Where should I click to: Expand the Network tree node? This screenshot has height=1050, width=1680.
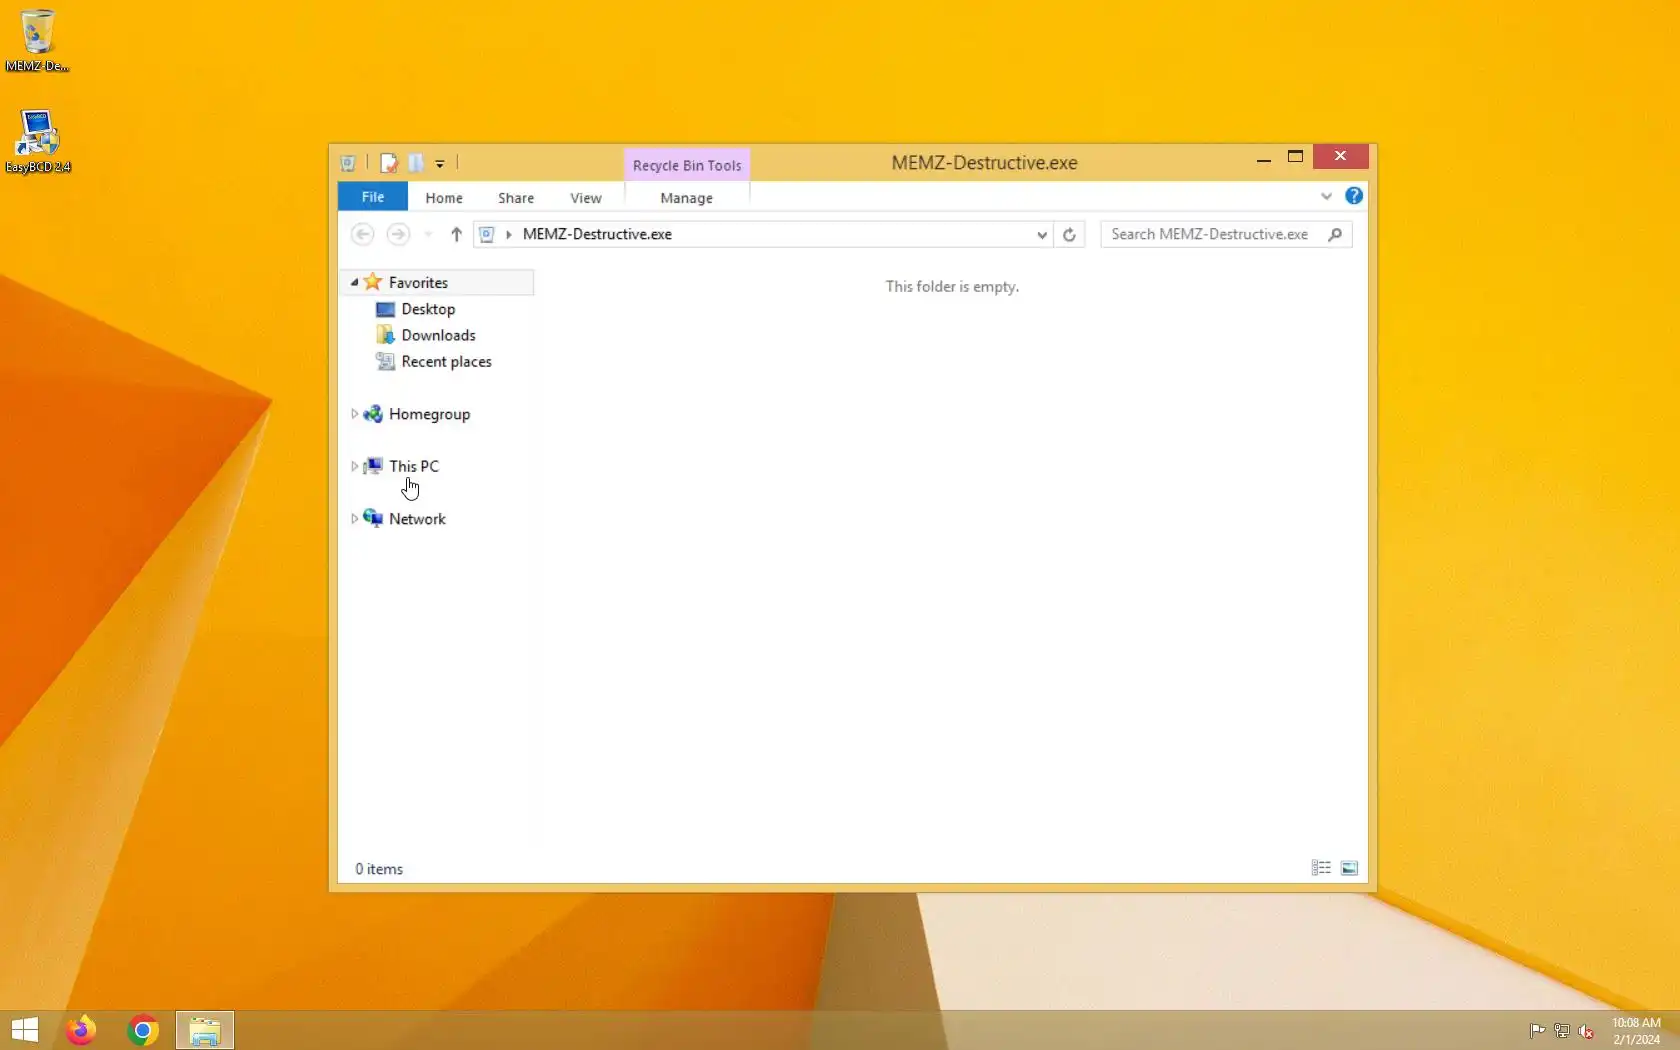click(354, 519)
